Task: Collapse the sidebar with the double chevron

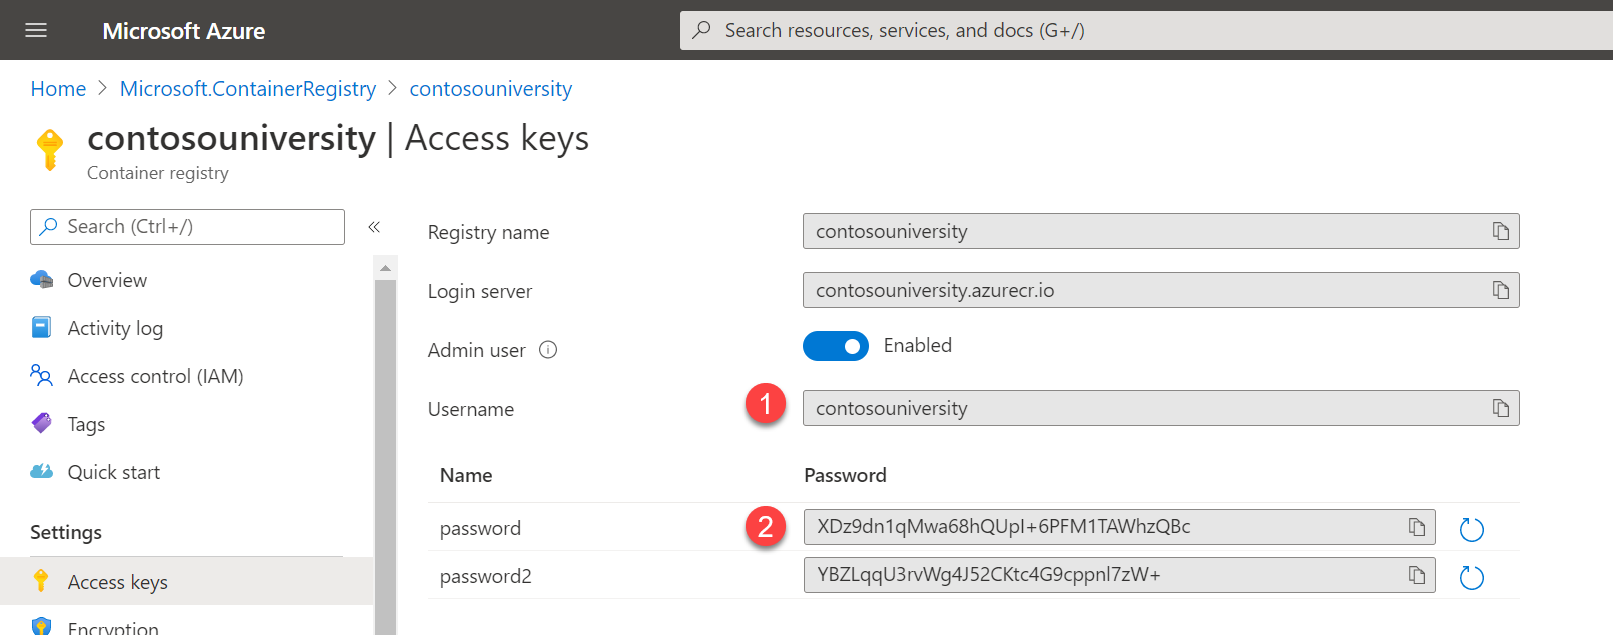Action: click(x=374, y=227)
